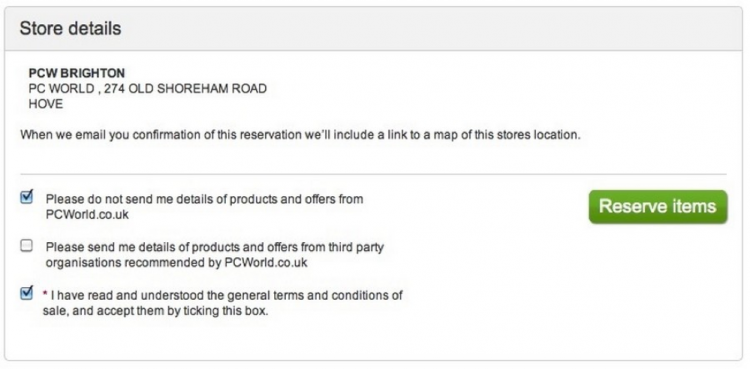Click the 'Please do not send me details' label
The image size is (750, 369).
point(204,206)
